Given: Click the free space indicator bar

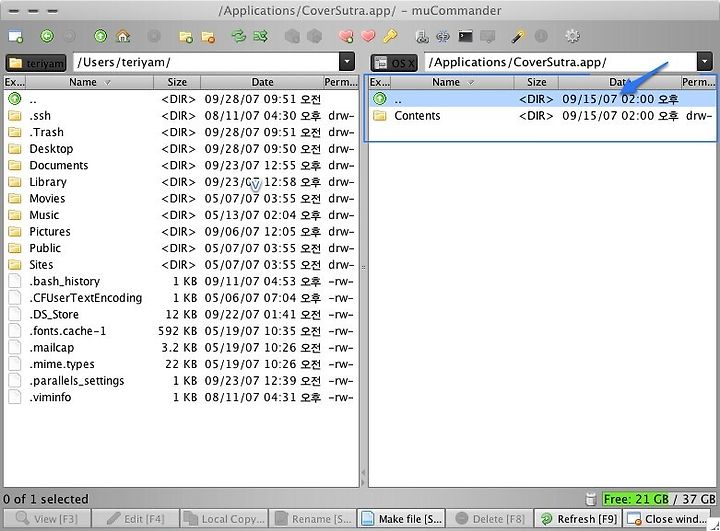Looking at the screenshot, I should 658,499.
